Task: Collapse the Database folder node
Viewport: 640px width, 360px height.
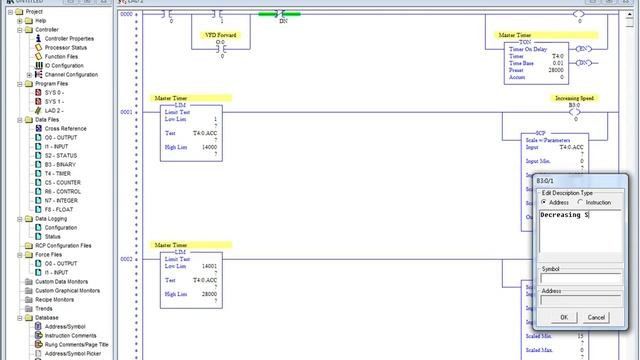Action: coord(20,318)
